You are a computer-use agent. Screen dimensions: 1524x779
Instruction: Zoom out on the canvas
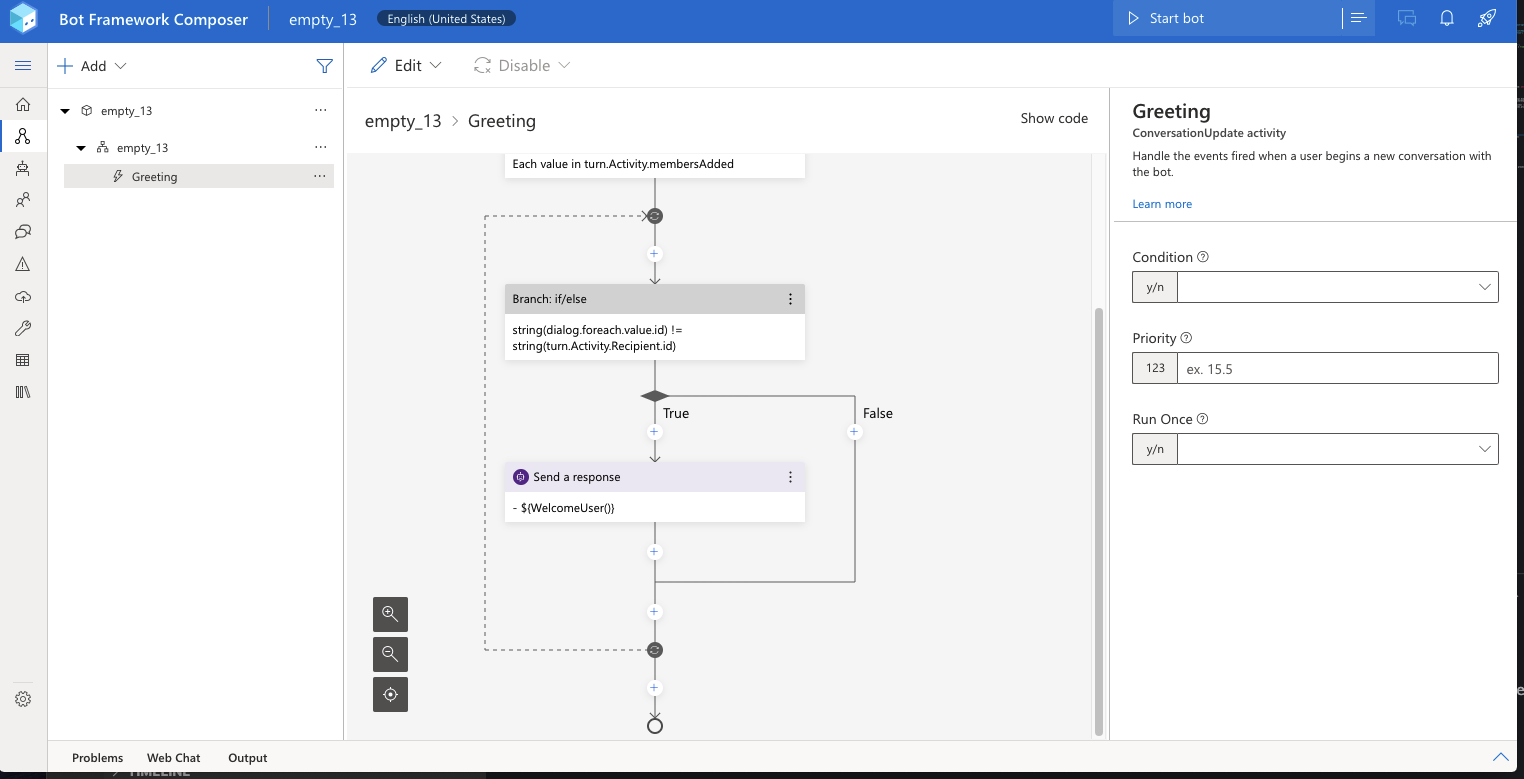click(x=390, y=654)
